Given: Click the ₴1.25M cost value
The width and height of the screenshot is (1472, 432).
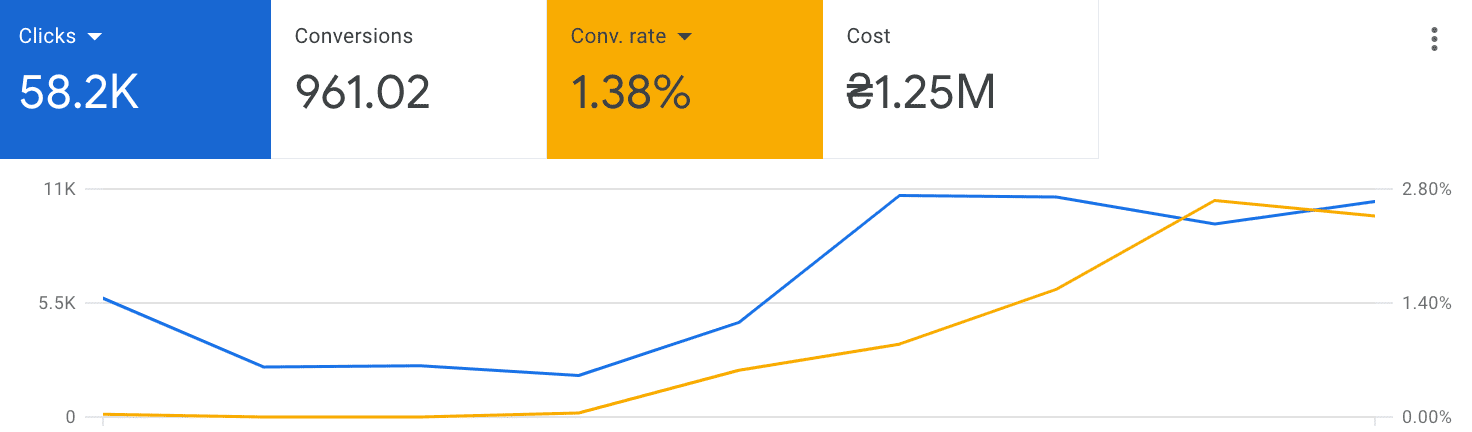Looking at the screenshot, I should (920, 93).
